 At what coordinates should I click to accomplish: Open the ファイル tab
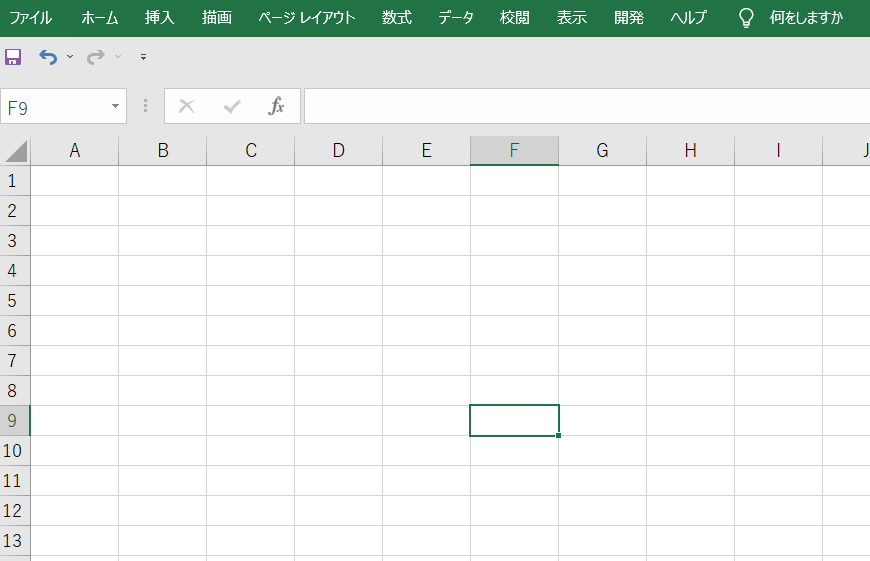coord(31,18)
